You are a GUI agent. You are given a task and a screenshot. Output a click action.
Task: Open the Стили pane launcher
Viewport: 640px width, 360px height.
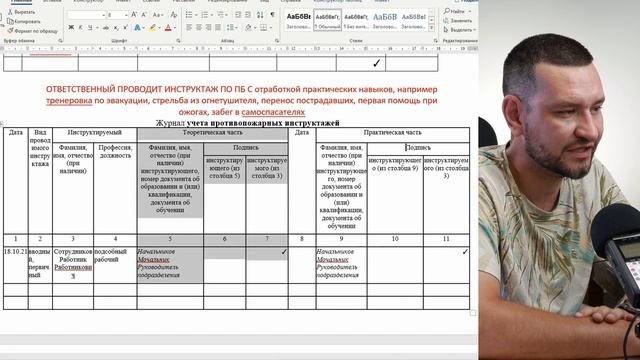coord(435,41)
